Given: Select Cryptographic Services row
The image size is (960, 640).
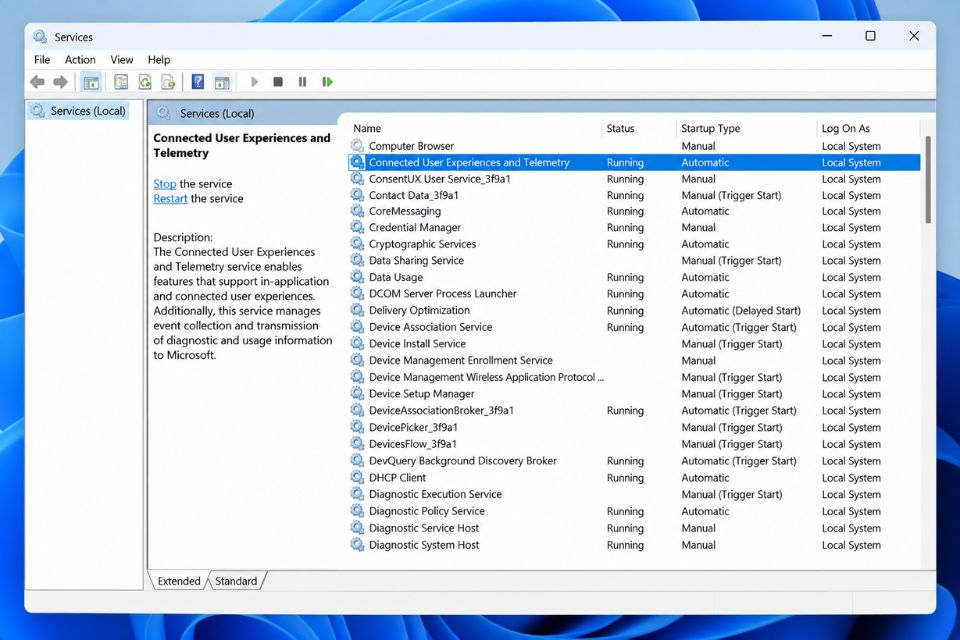Looking at the screenshot, I should coord(634,244).
